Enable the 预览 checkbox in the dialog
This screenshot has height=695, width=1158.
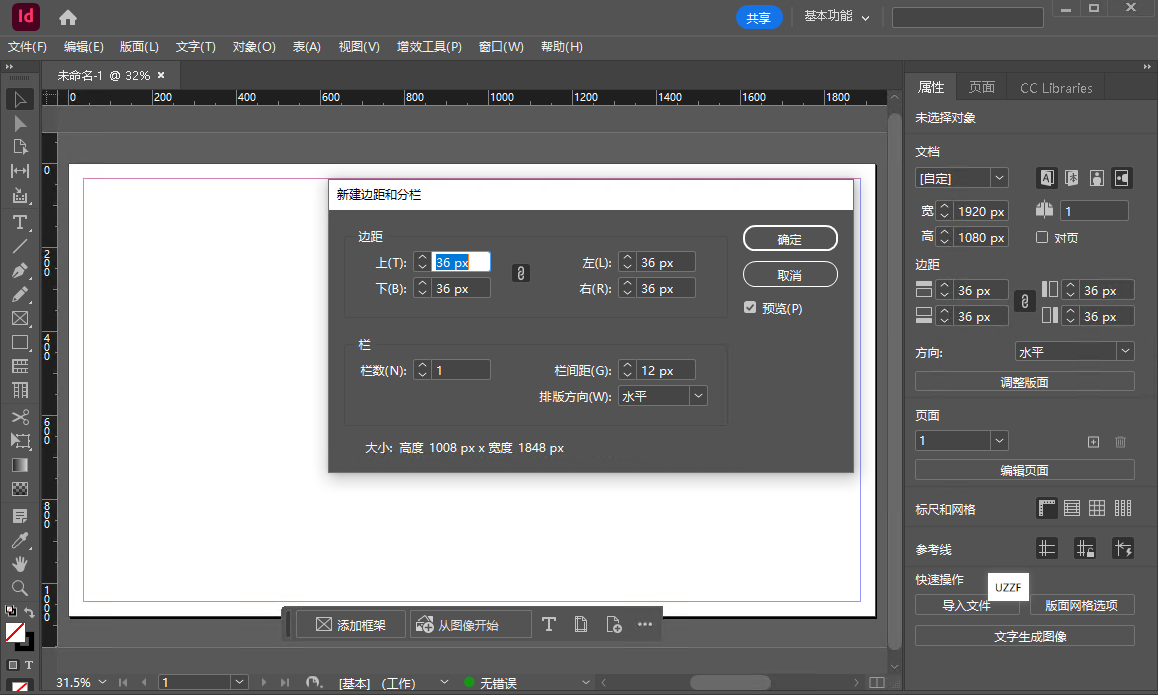[x=750, y=307]
